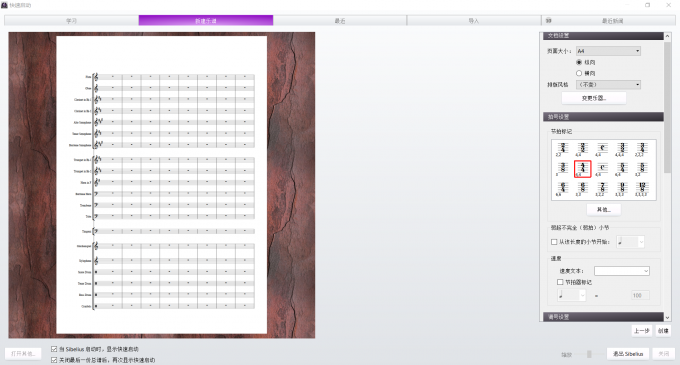This screenshot has width=680, height=365.
Task: Click 其他 for other time signatures
Action: pyautogui.click(x=604, y=209)
